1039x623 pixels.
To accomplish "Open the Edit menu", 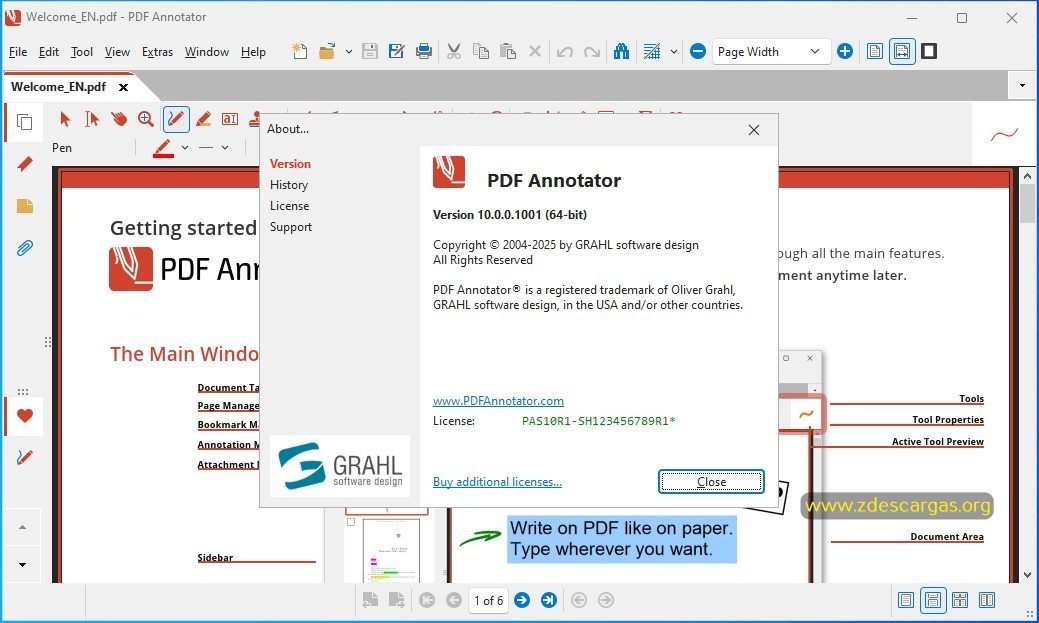I will [x=49, y=52].
